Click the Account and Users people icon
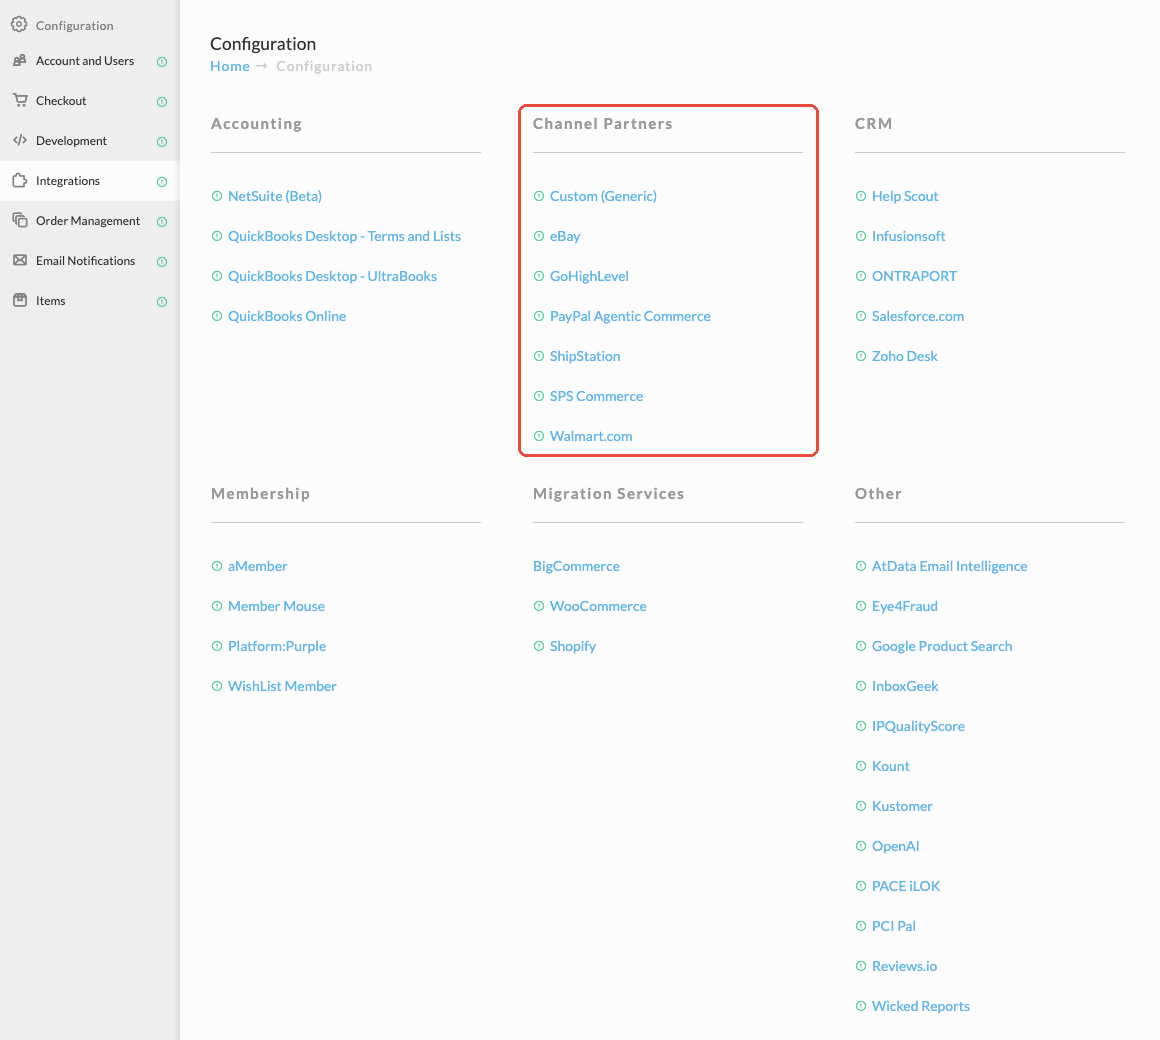This screenshot has width=1160, height=1040. click(x=20, y=61)
